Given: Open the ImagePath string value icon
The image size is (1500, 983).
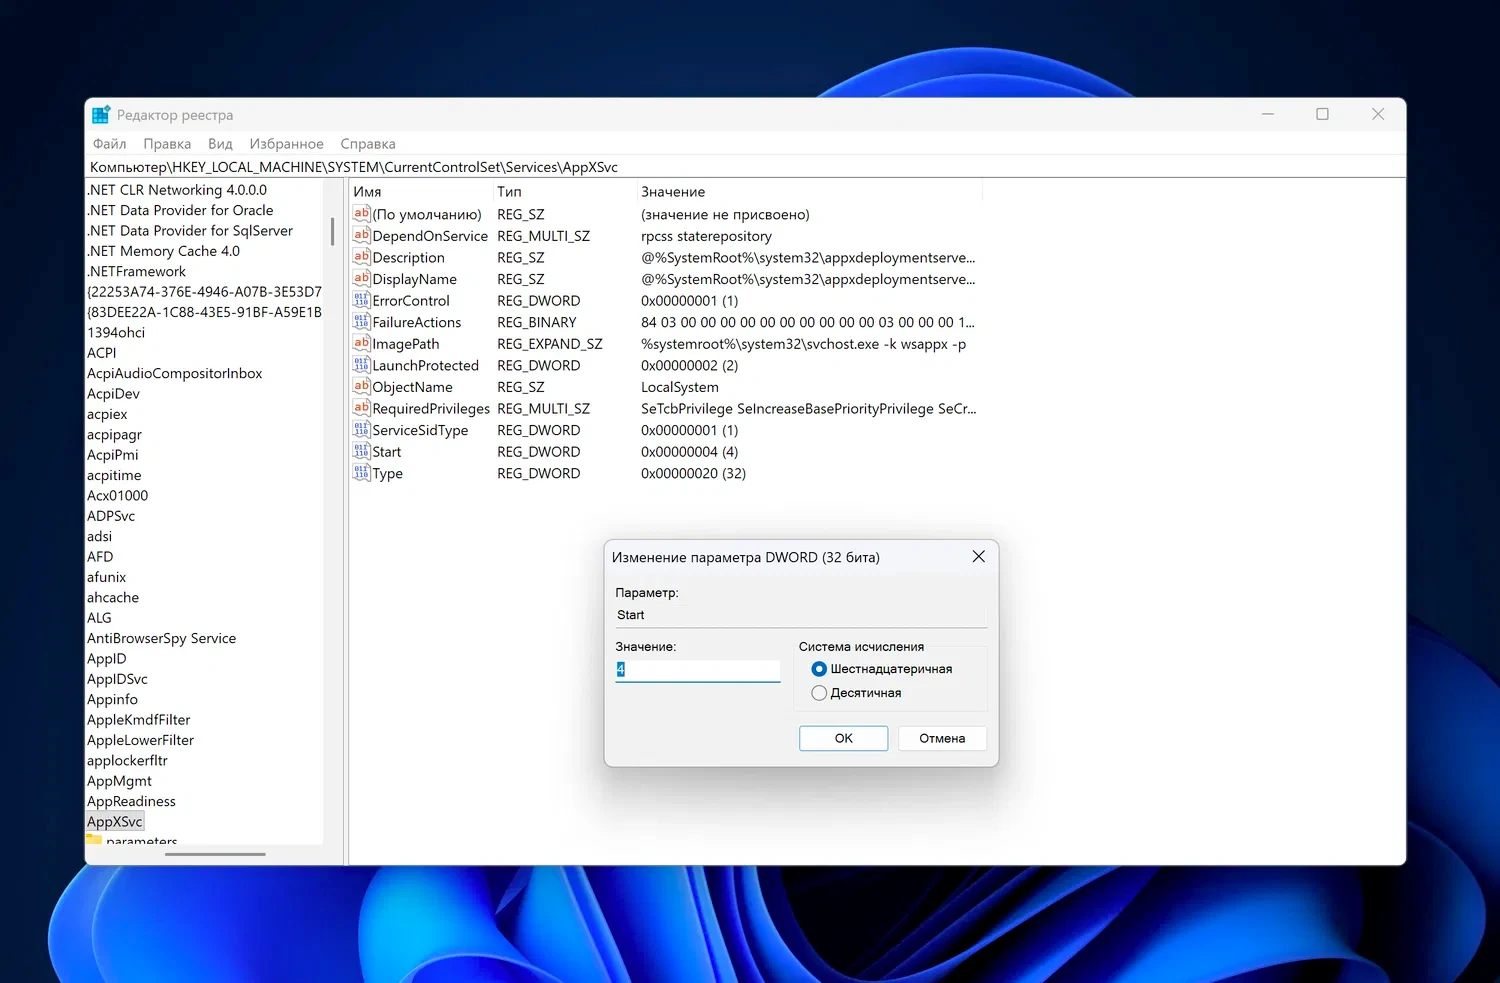Looking at the screenshot, I should (361, 343).
